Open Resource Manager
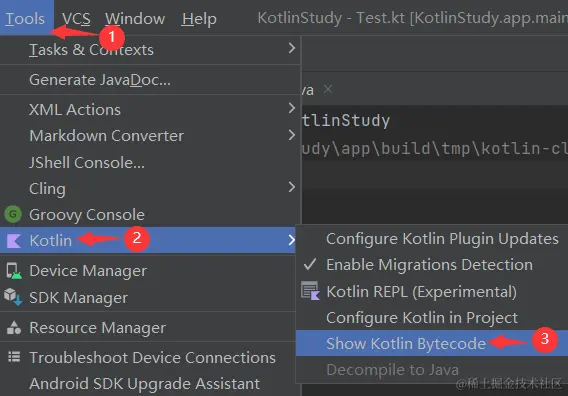Image resolution: width=568 pixels, height=396 pixels. 148,328
